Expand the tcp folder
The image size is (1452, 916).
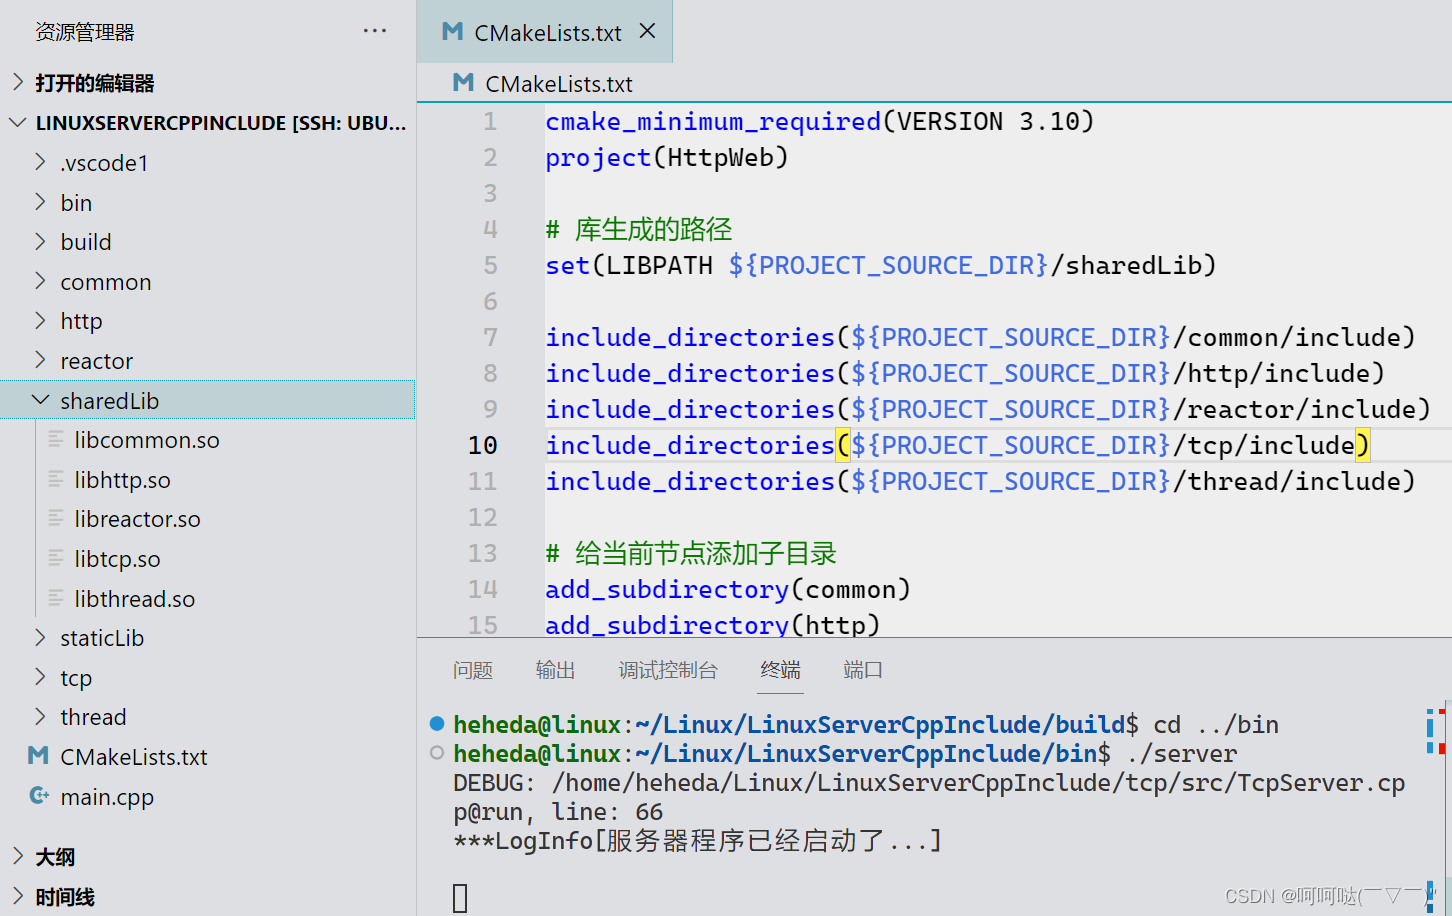pos(41,677)
